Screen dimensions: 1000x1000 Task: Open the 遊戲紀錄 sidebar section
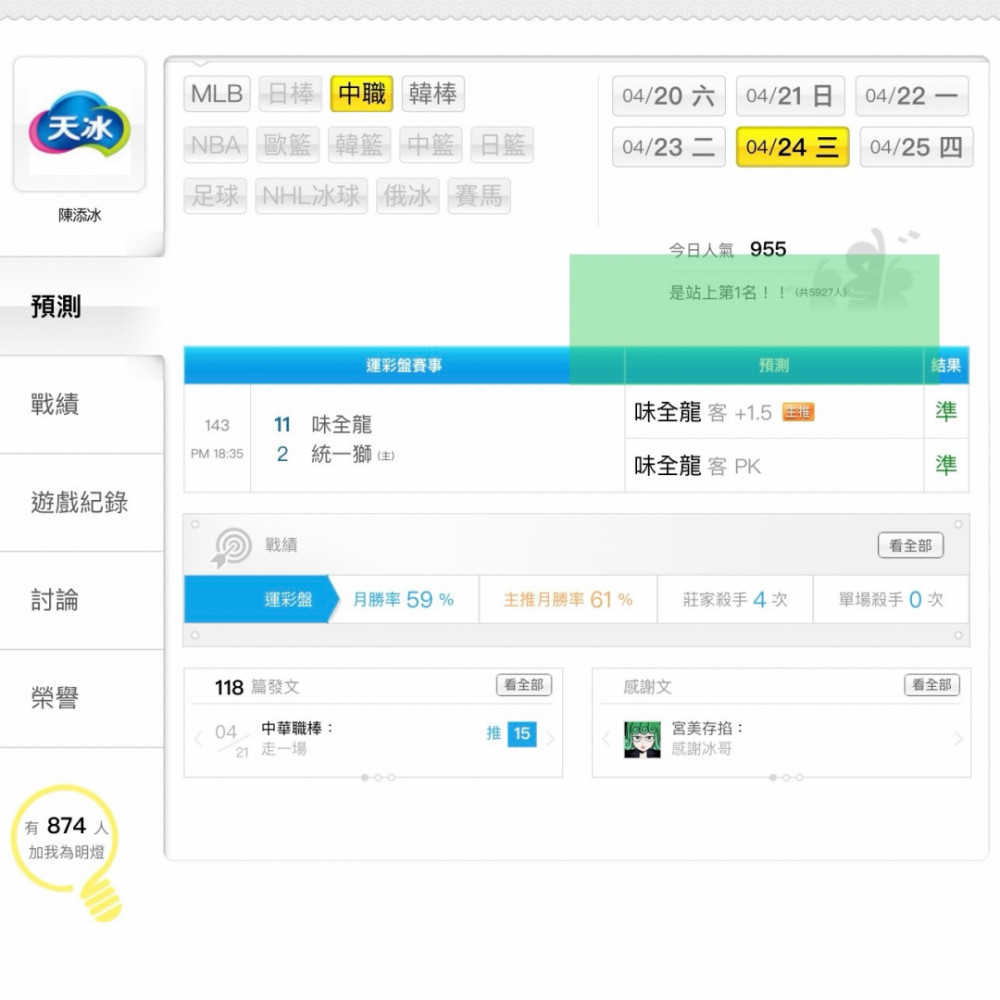[82, 503]
